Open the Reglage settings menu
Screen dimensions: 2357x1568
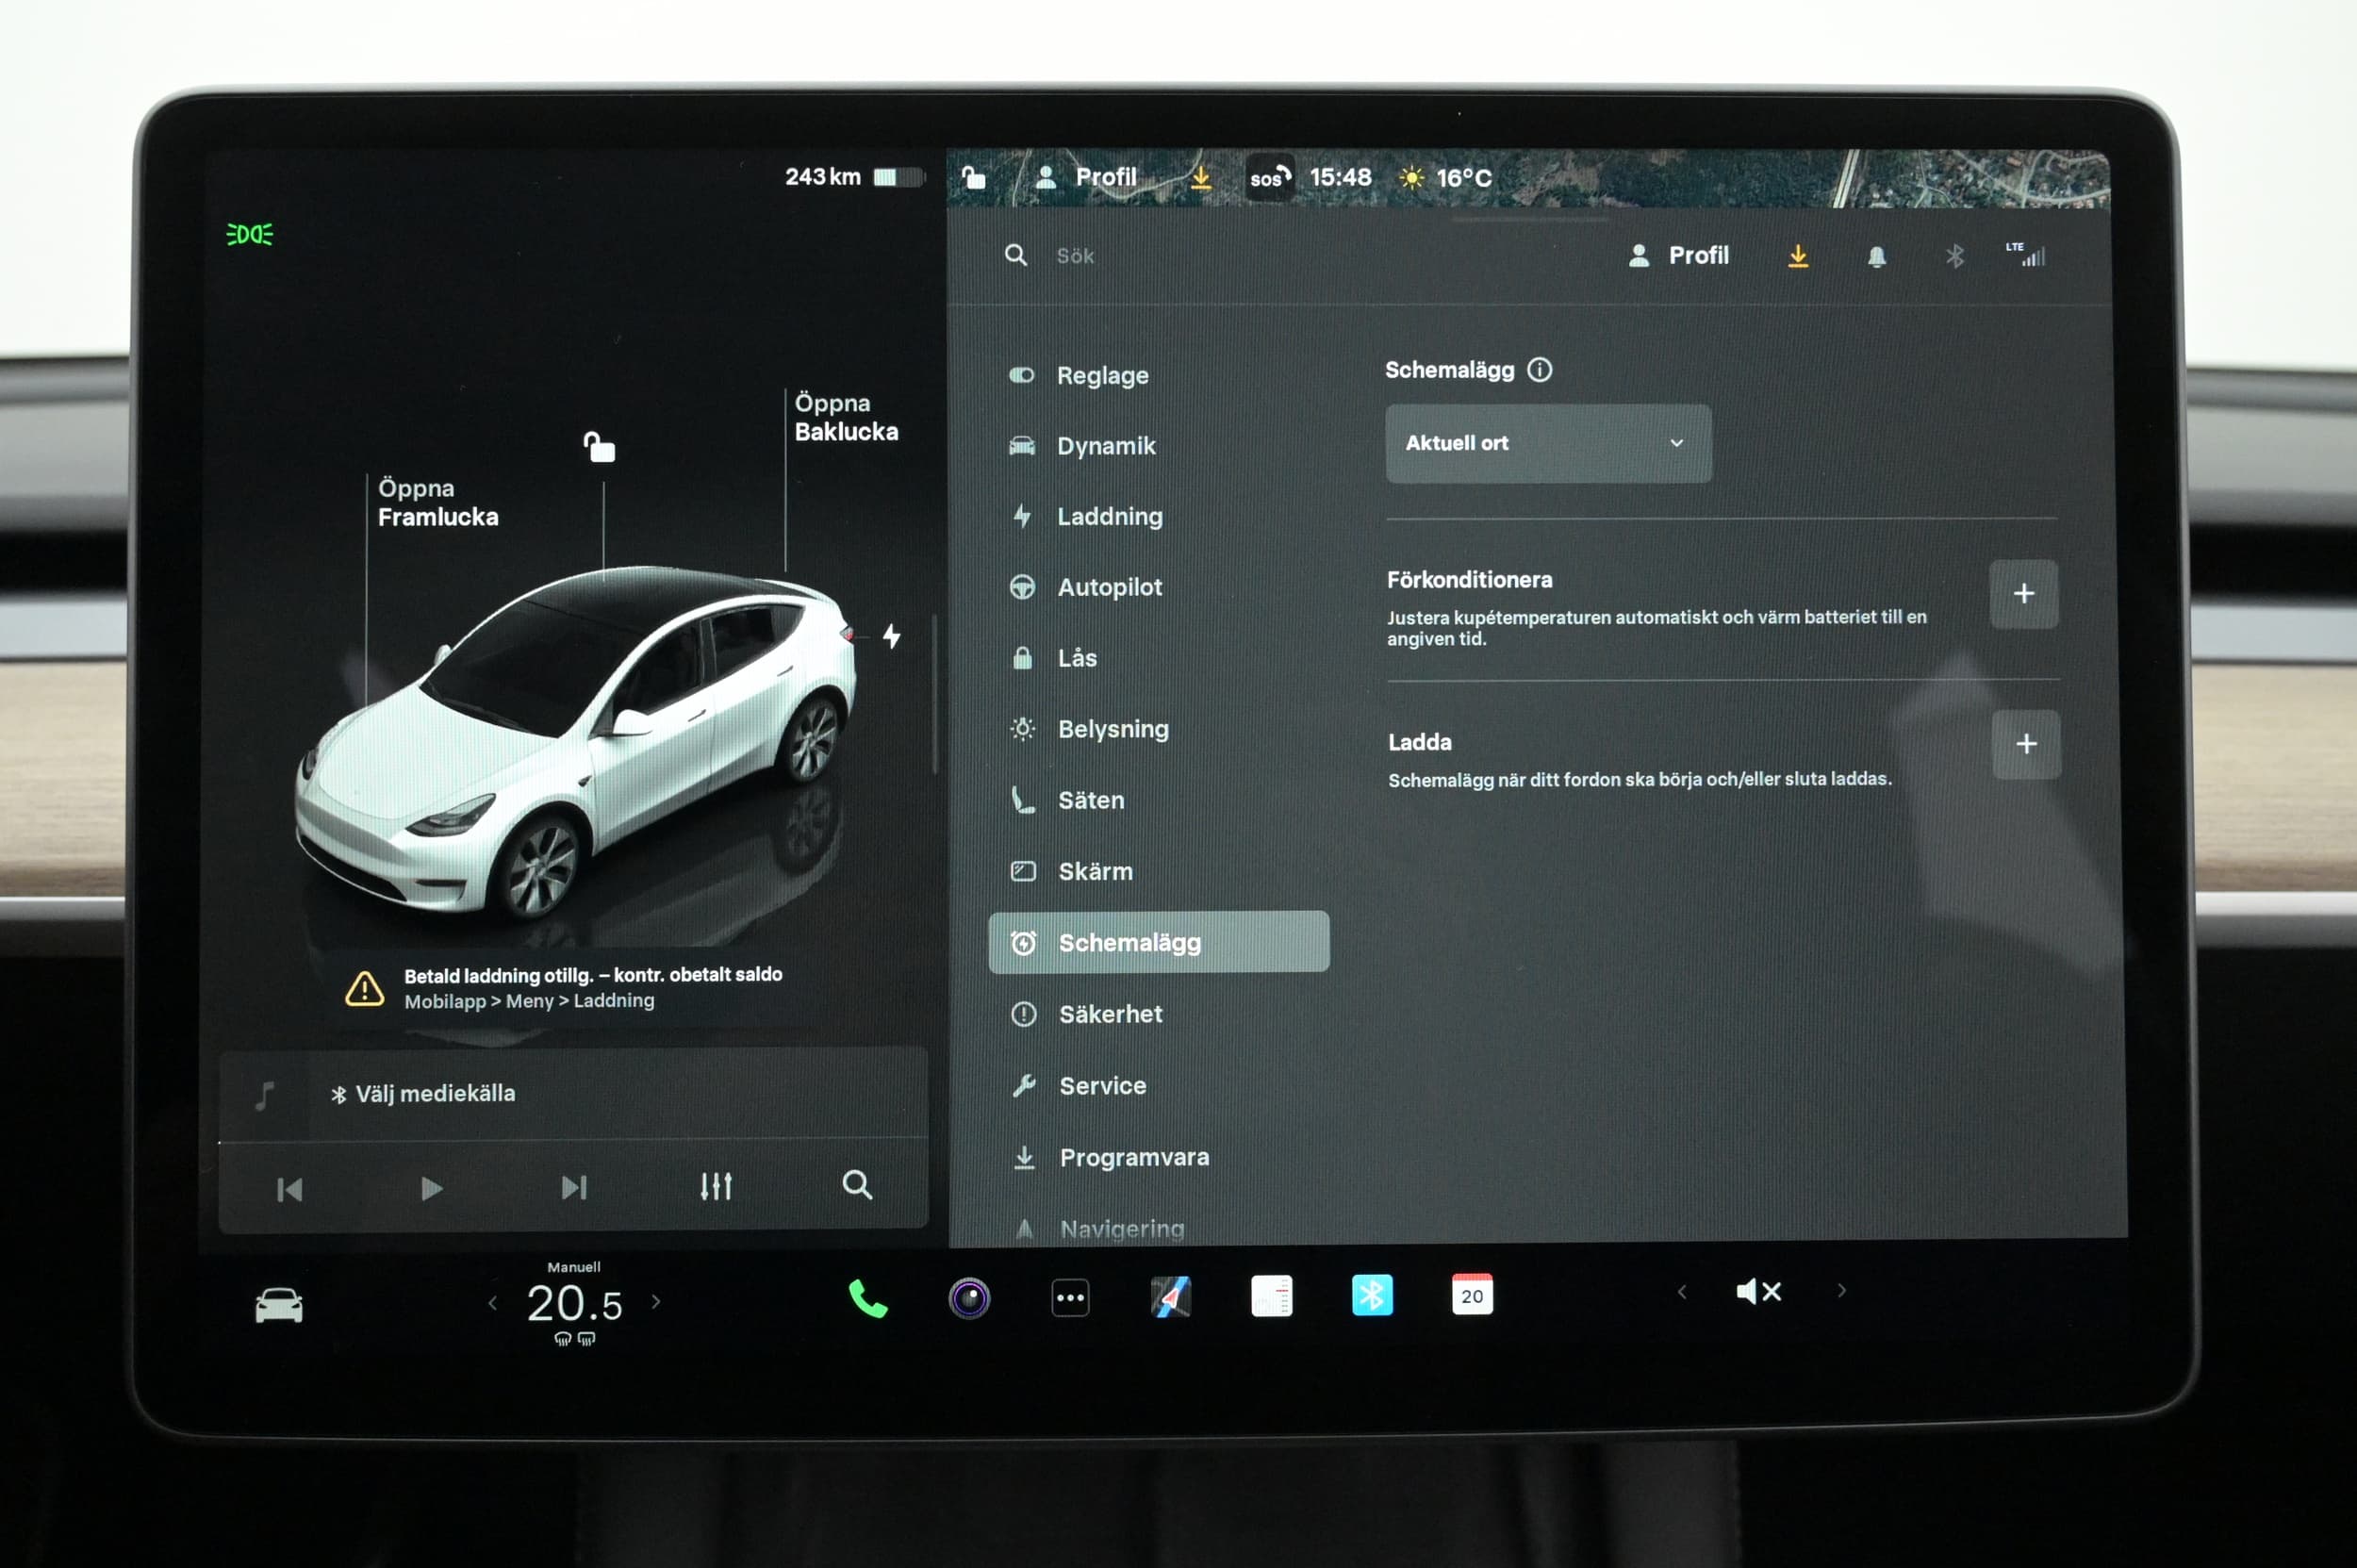(1080, 376)
